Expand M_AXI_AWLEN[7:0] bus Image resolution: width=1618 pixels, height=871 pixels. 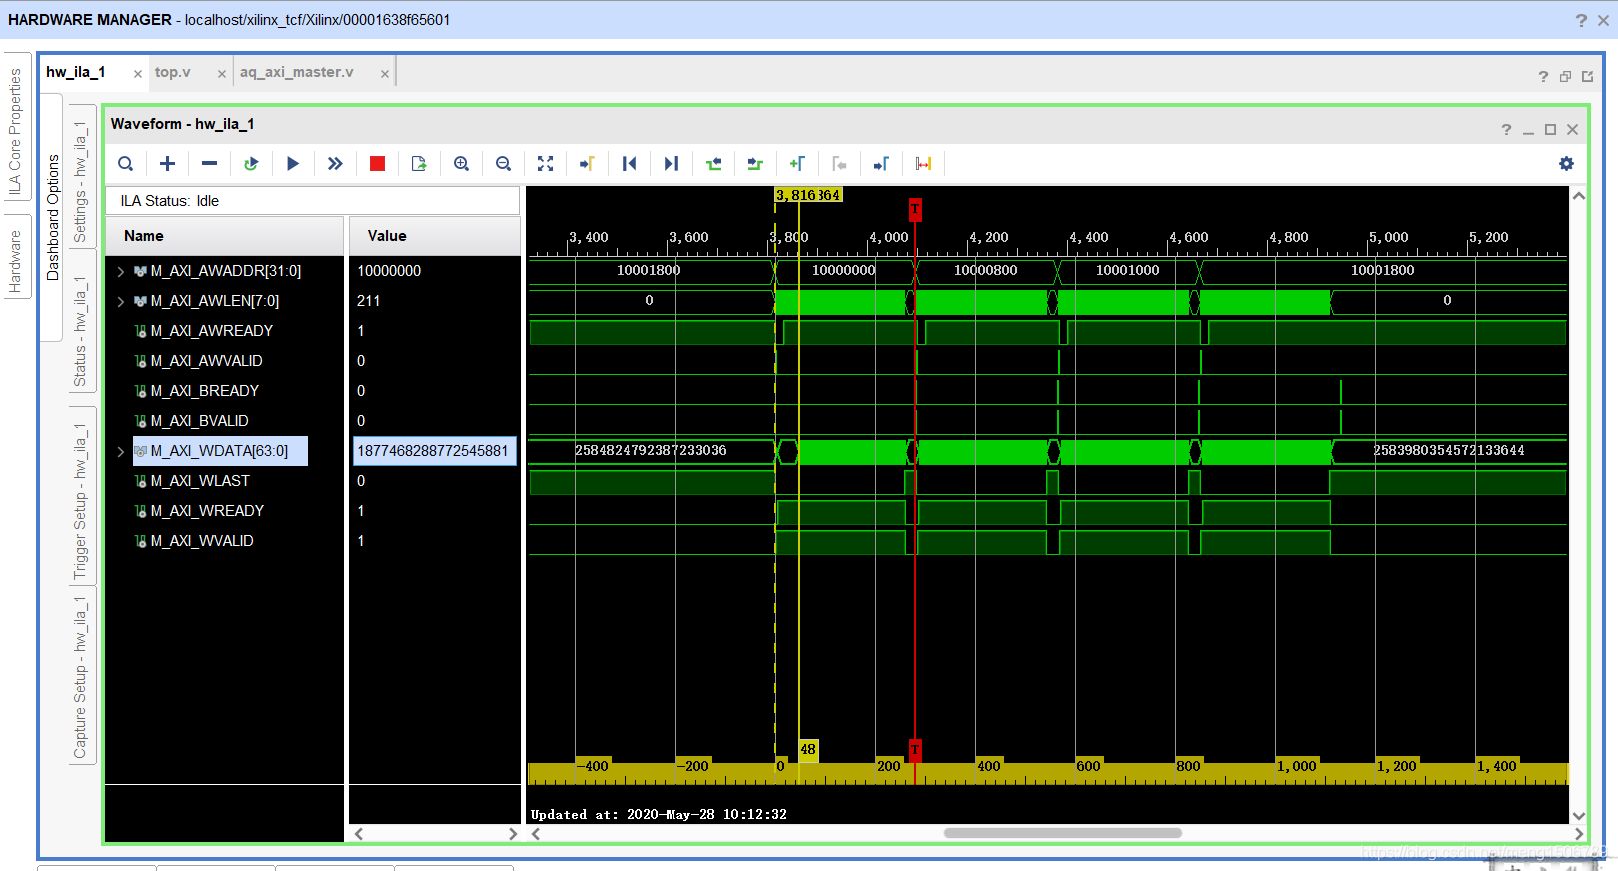coord(121,301)
